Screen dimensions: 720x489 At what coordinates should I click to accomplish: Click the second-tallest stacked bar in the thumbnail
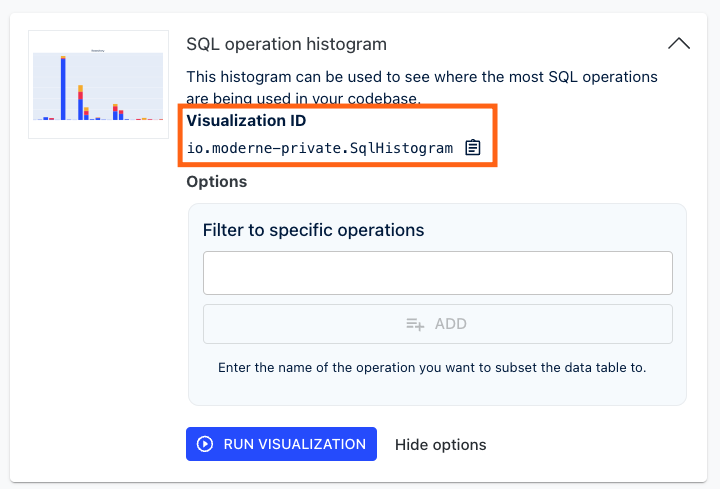click(80, 102)
